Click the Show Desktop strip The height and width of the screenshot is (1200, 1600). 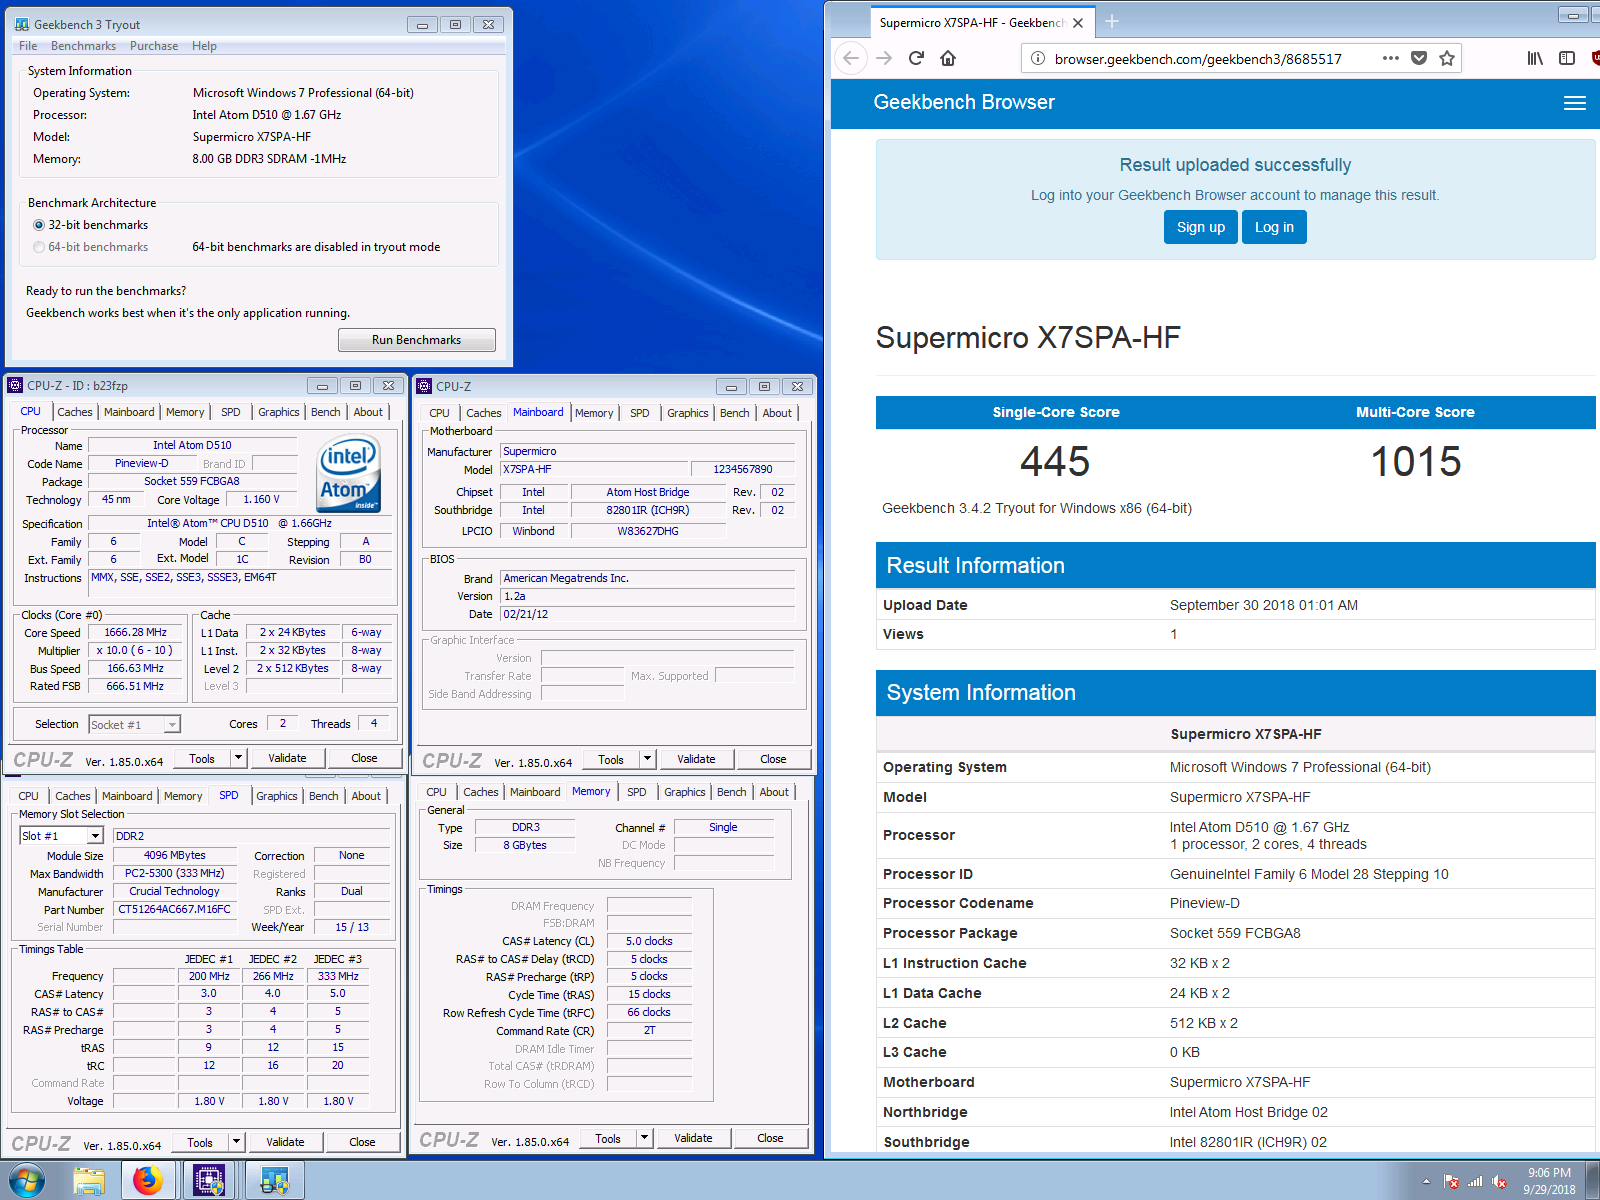[x=1594, y=1181]
